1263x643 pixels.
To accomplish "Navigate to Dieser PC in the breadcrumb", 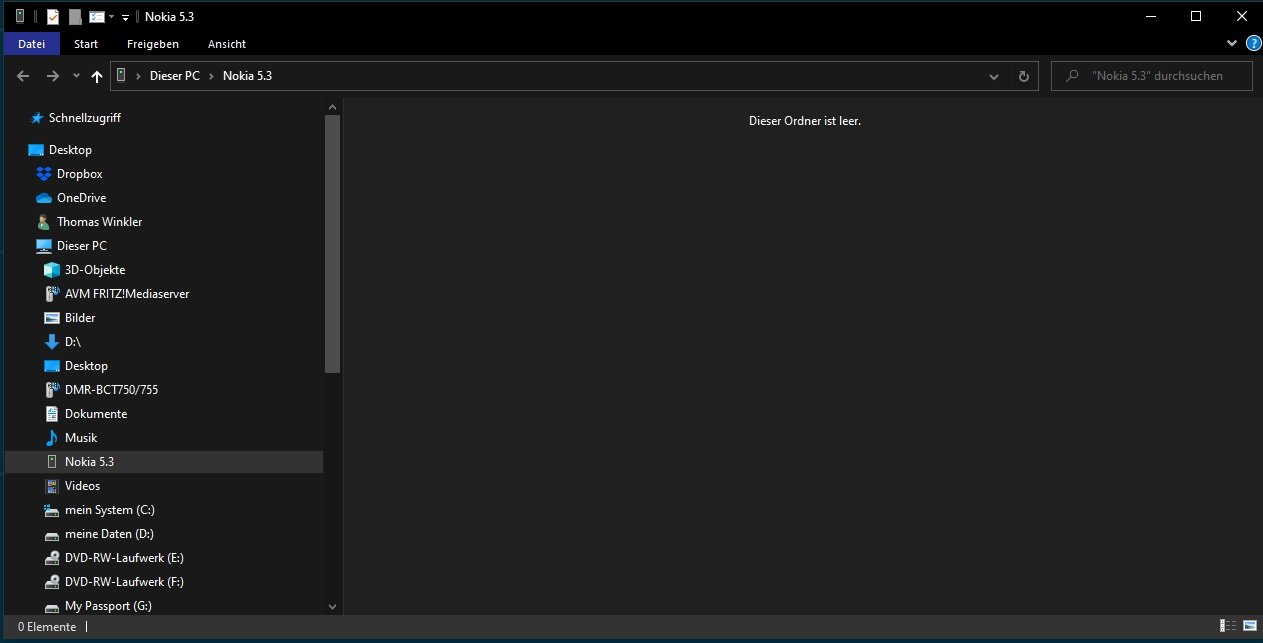I will (175, 76).
